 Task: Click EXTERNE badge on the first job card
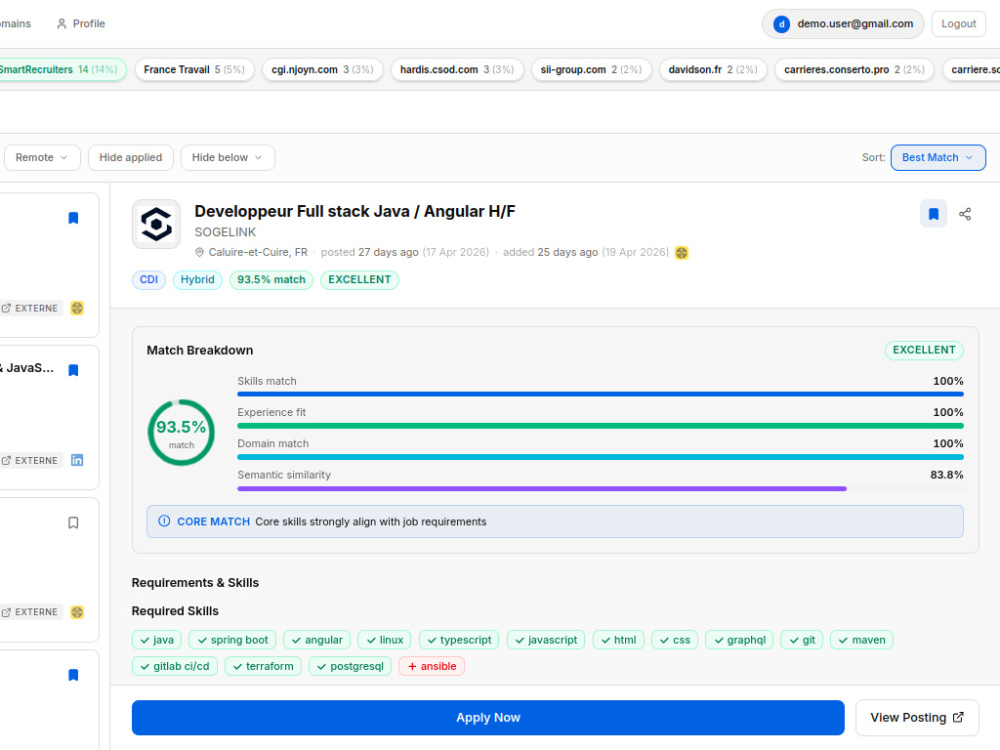(x=30, y=308)
